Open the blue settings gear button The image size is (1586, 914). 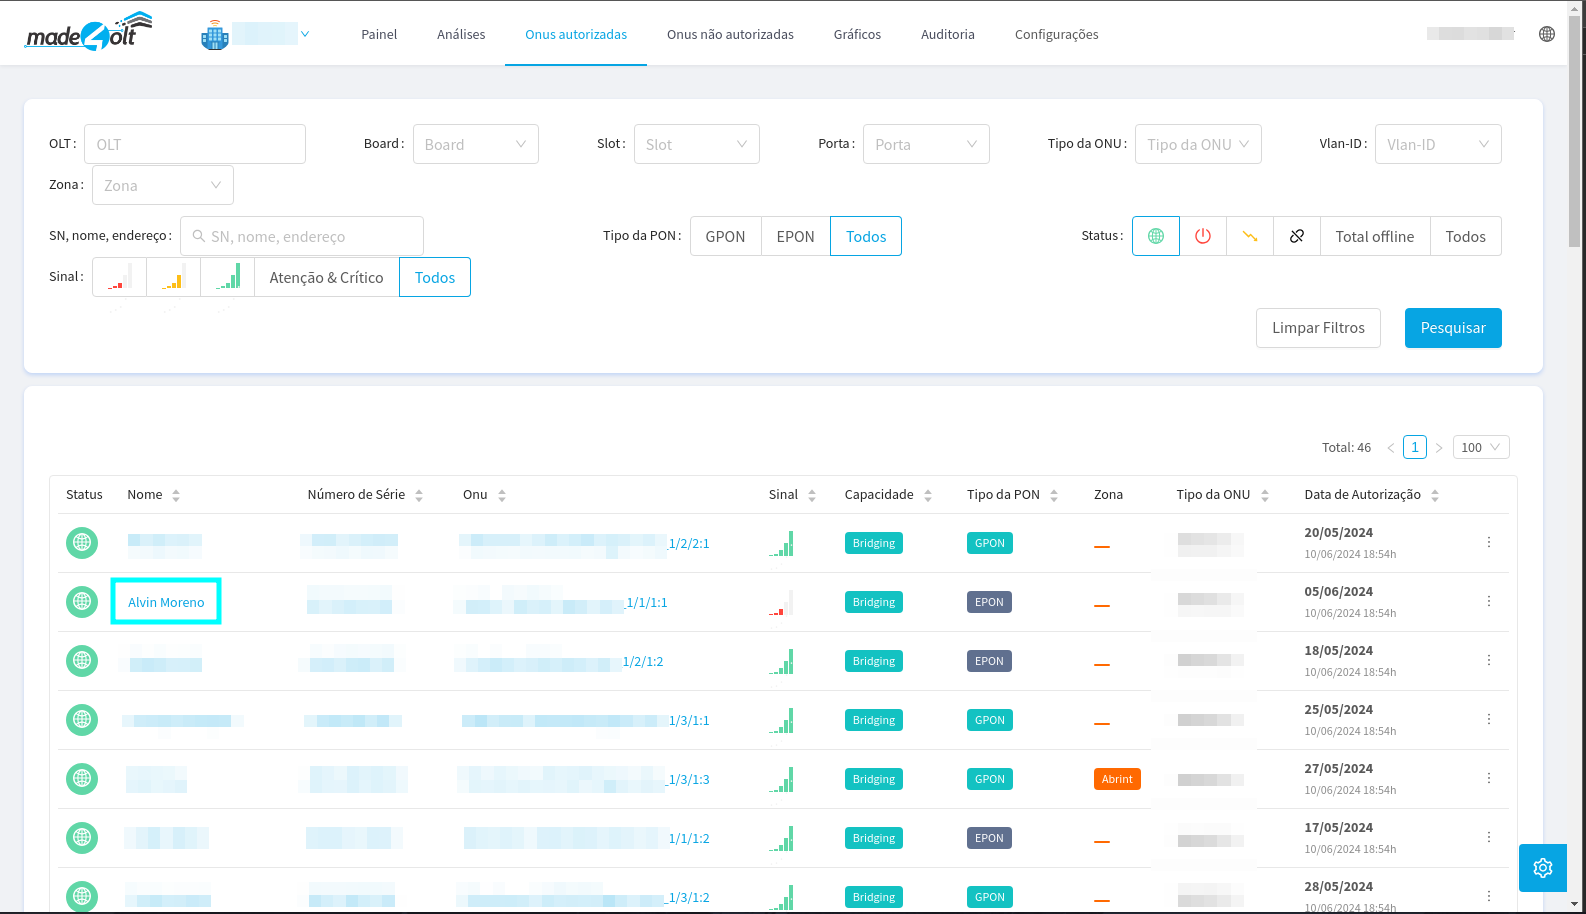coord(1542,867)
